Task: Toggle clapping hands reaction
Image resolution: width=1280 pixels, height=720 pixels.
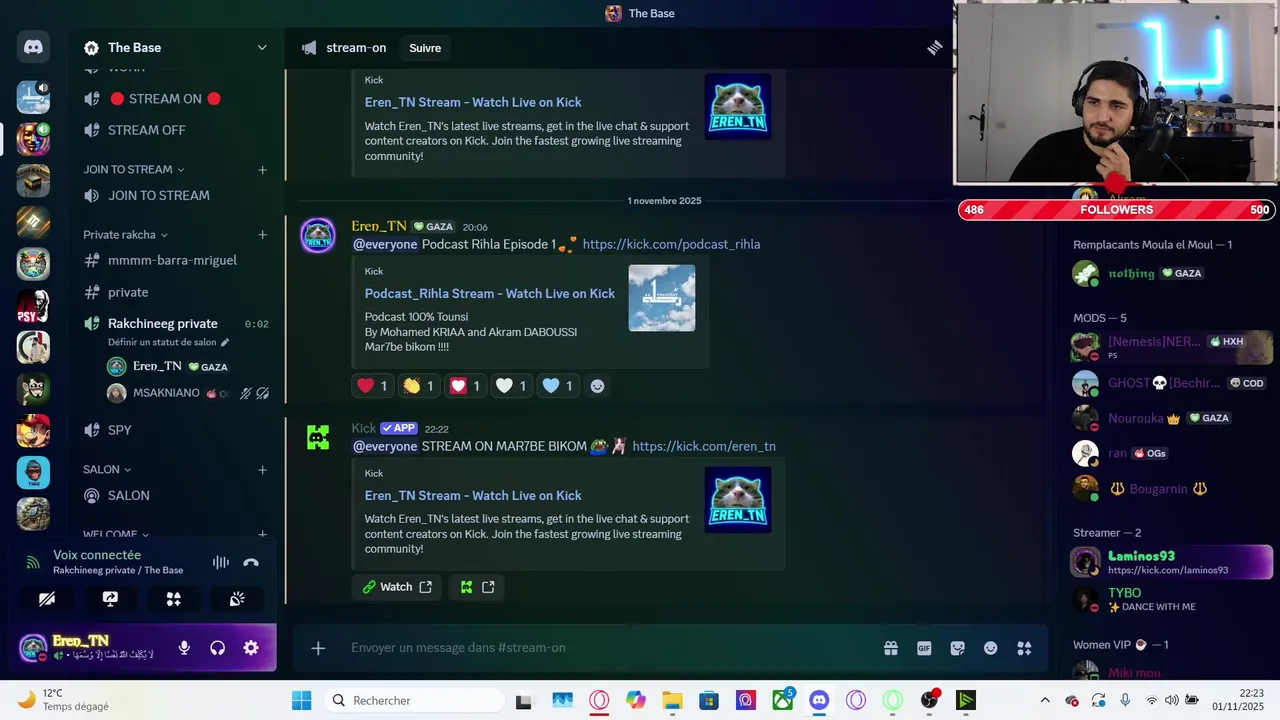Action: 418,386
